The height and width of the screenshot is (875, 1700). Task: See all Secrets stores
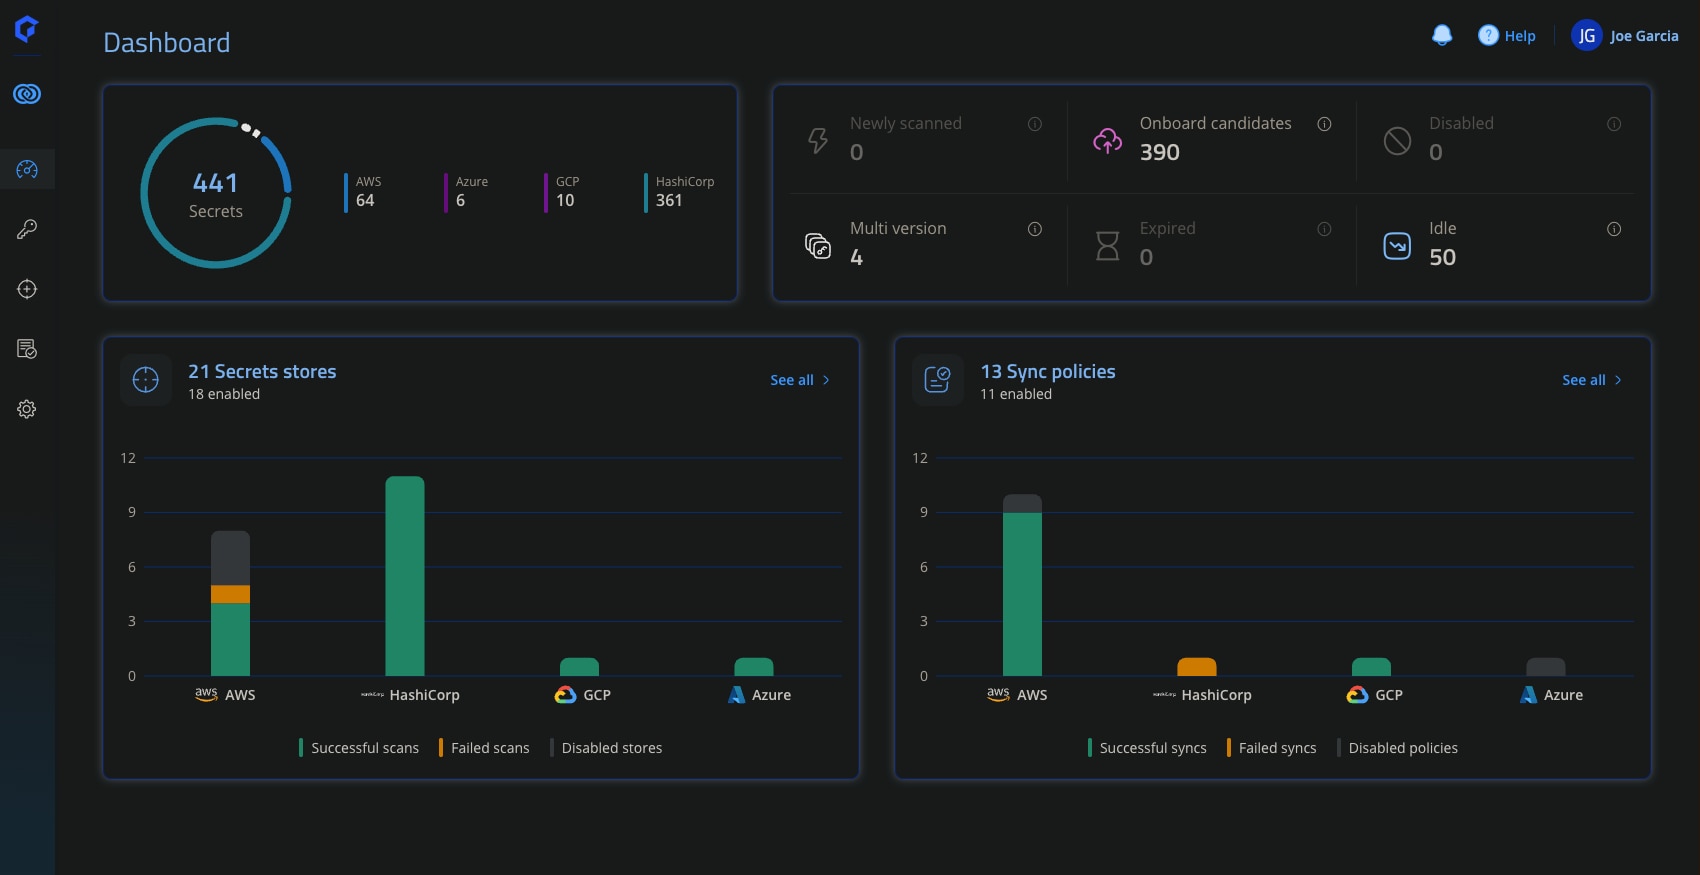click(800, 380)
